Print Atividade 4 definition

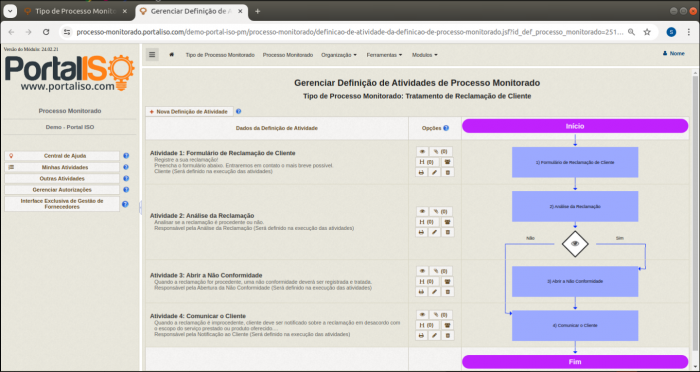(421, 335)
